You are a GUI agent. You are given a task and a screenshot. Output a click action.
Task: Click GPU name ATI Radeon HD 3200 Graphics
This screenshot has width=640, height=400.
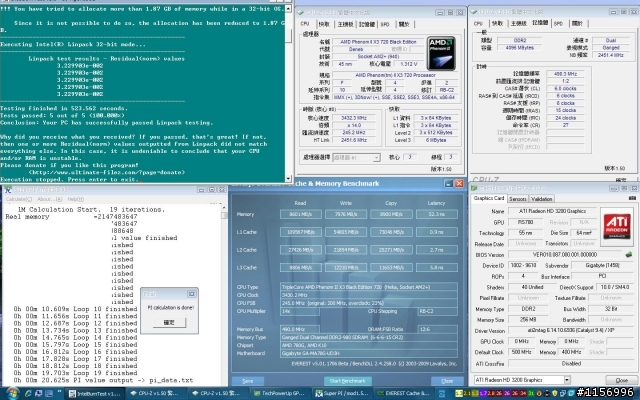point(552,211)
